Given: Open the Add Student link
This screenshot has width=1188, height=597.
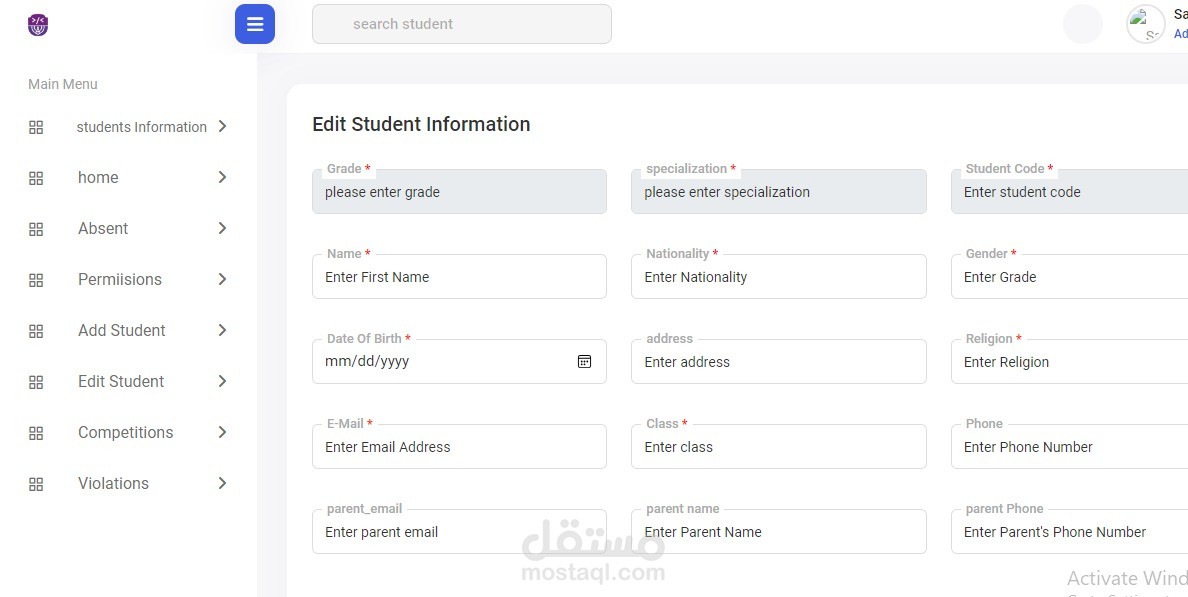Looking at the screenshot, I should click(122, 330).
